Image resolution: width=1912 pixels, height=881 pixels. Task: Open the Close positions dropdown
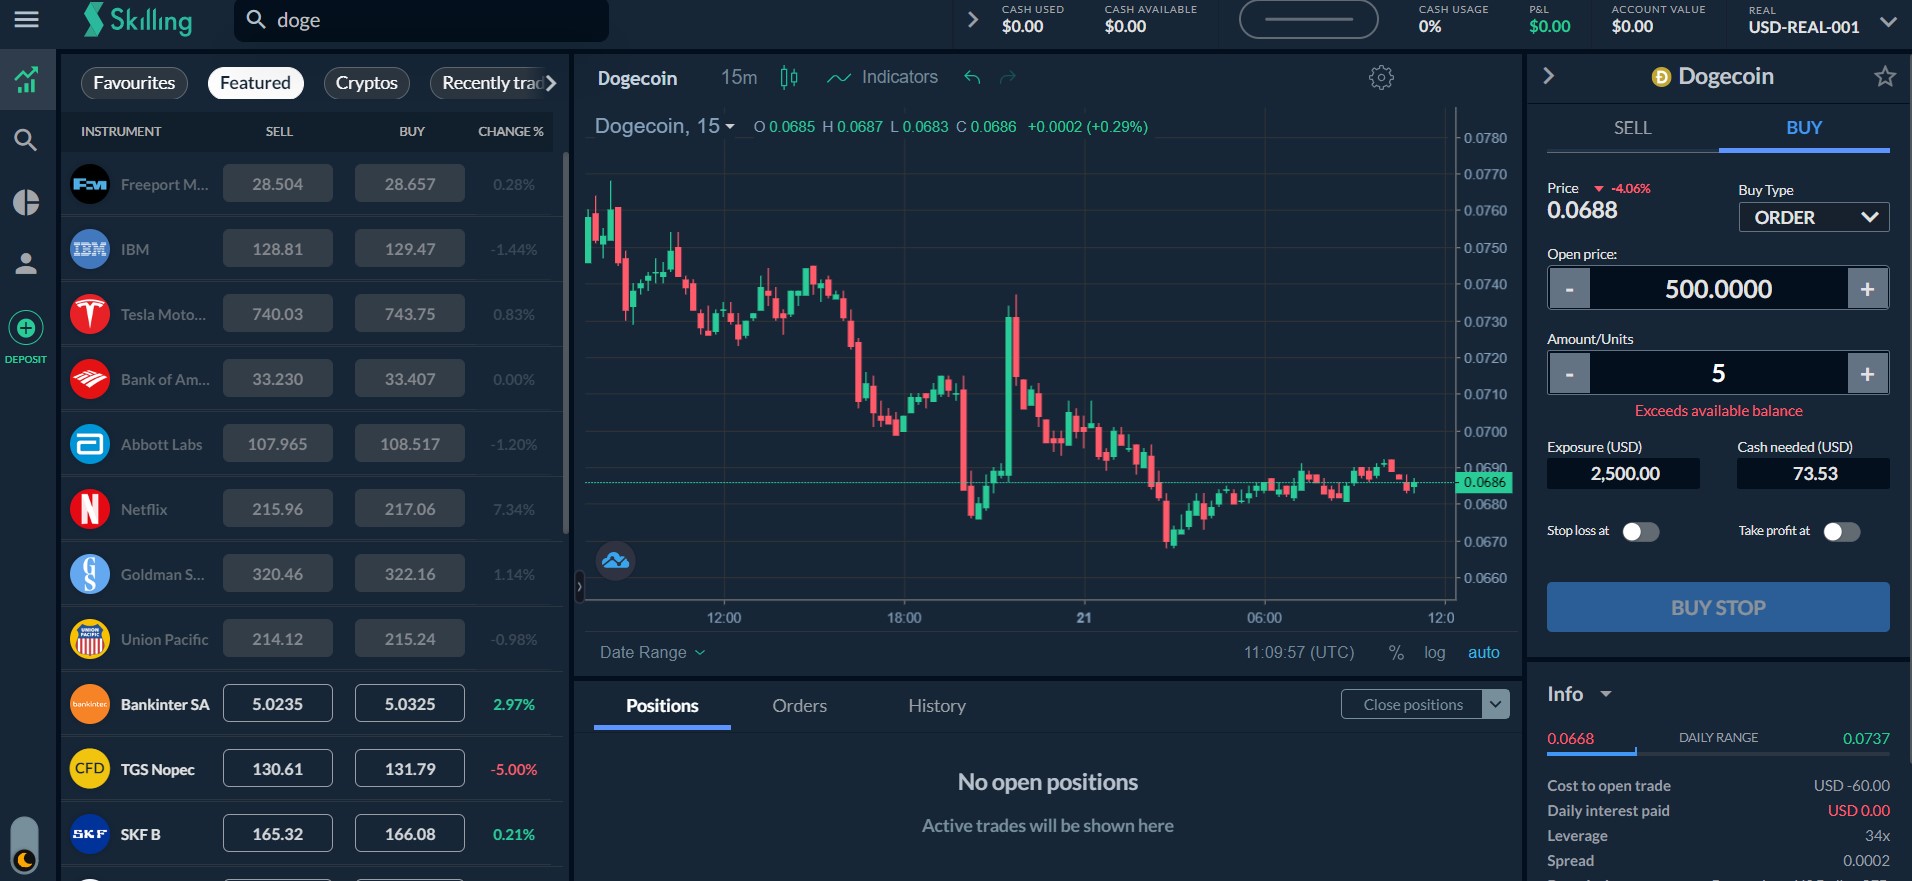click(x=1495, y=705)
